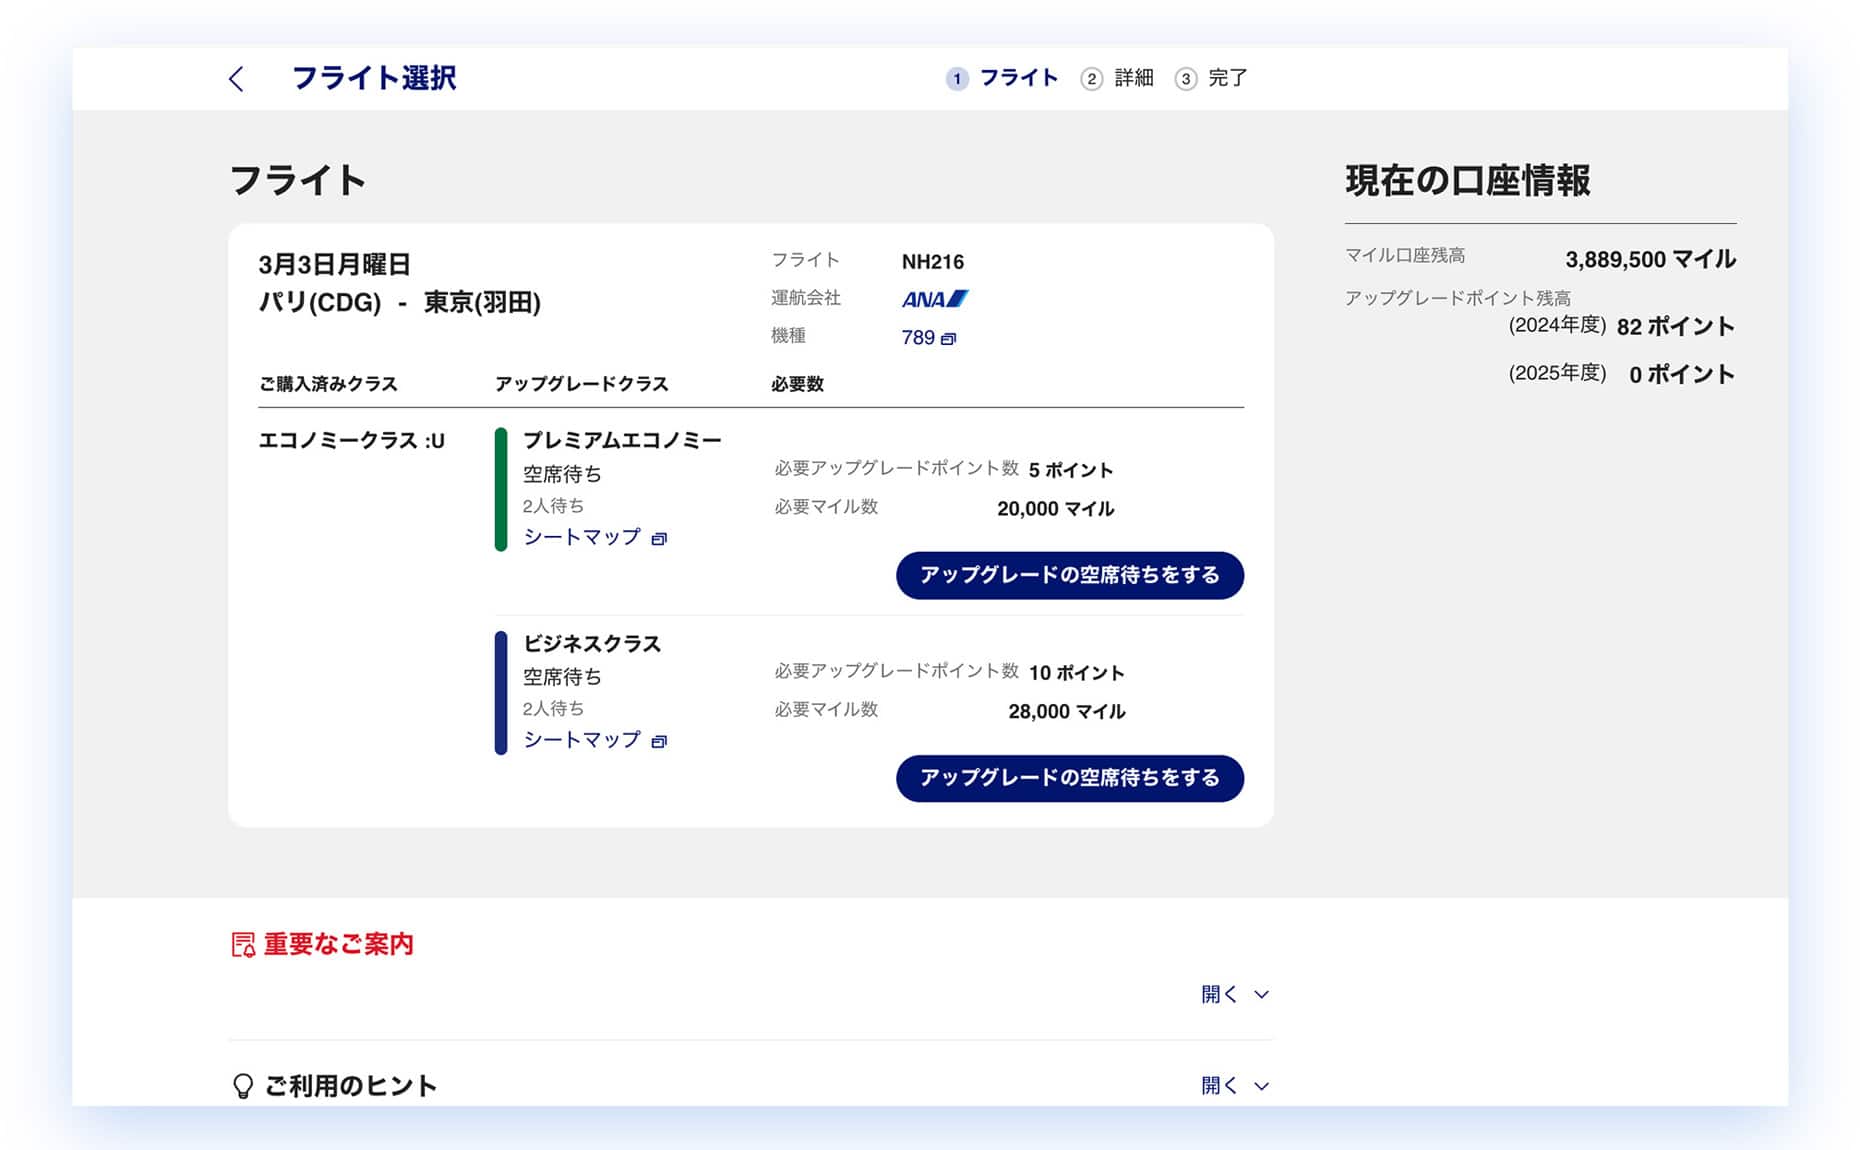
Task: Click the lightbulb icon beside ご利用のヒント
Action: [x=243, y=1086]
